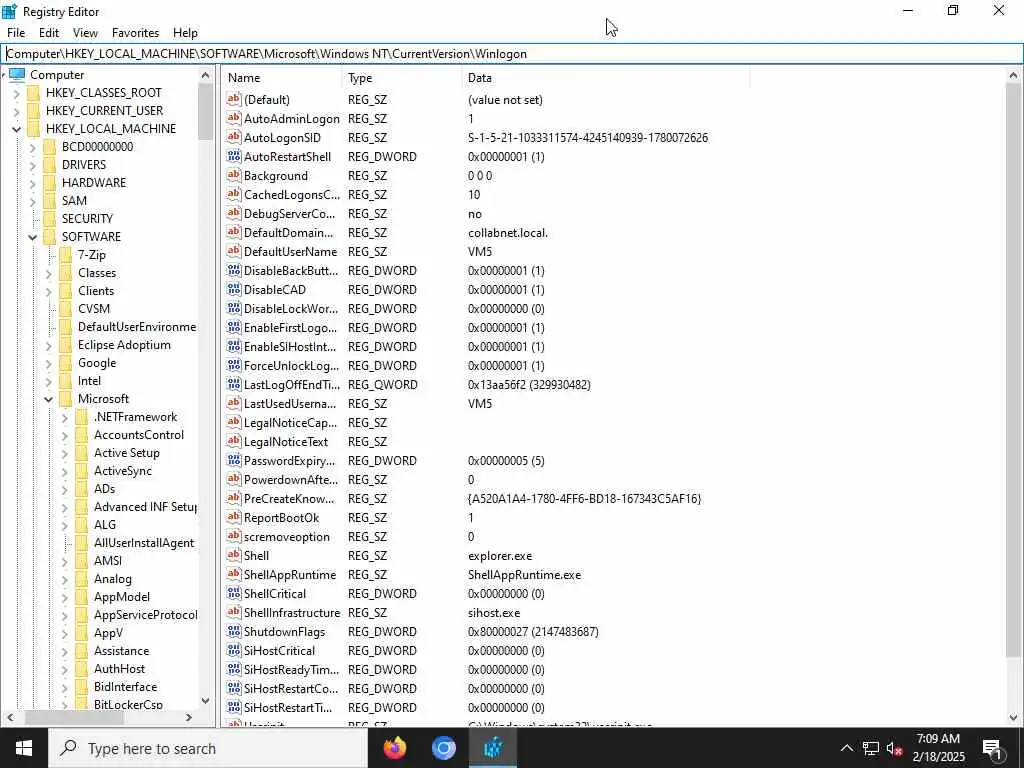The height and width of the screenshot is (768, 1024).
Task: Click the taskbar search box
Action: point(208,748)
